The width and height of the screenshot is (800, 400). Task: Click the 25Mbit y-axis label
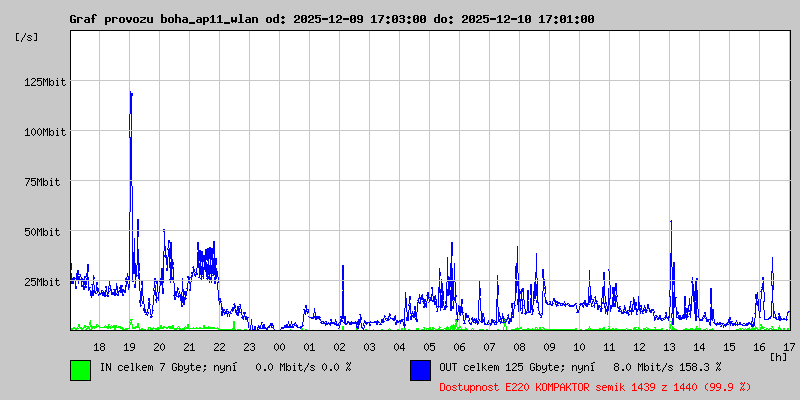coord(47,282)
